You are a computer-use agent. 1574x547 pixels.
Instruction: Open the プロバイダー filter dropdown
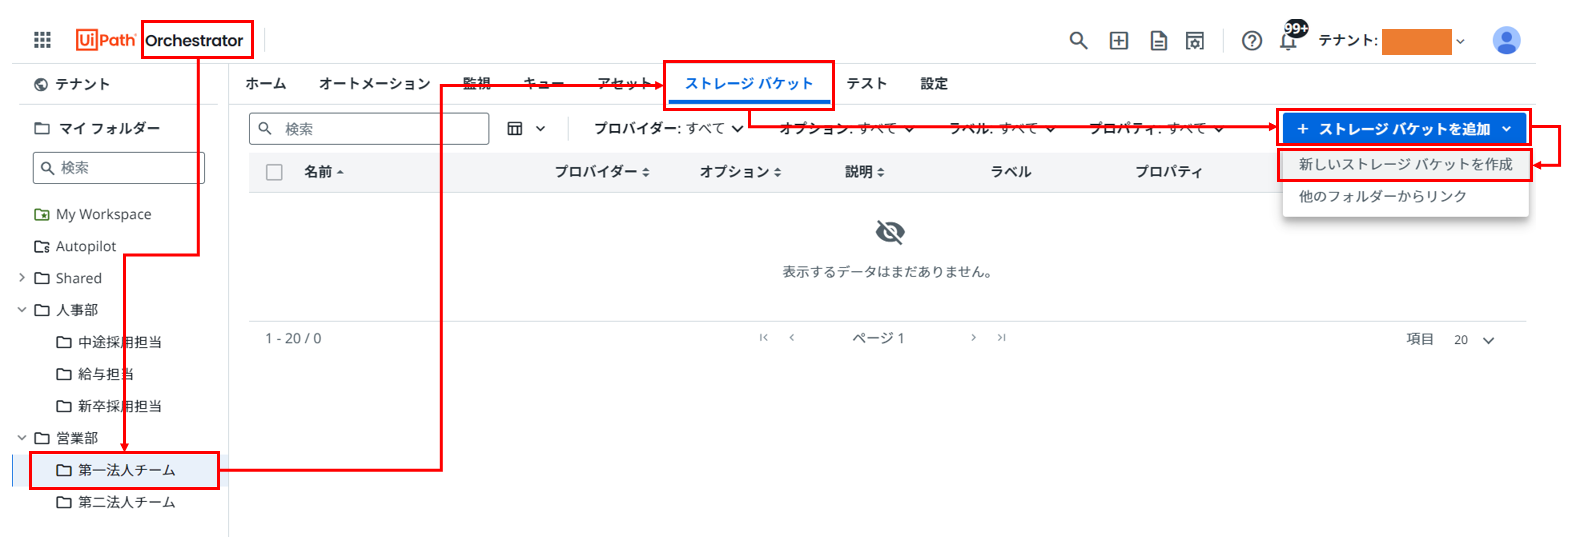pyautogui.click(x=668, y=128)
